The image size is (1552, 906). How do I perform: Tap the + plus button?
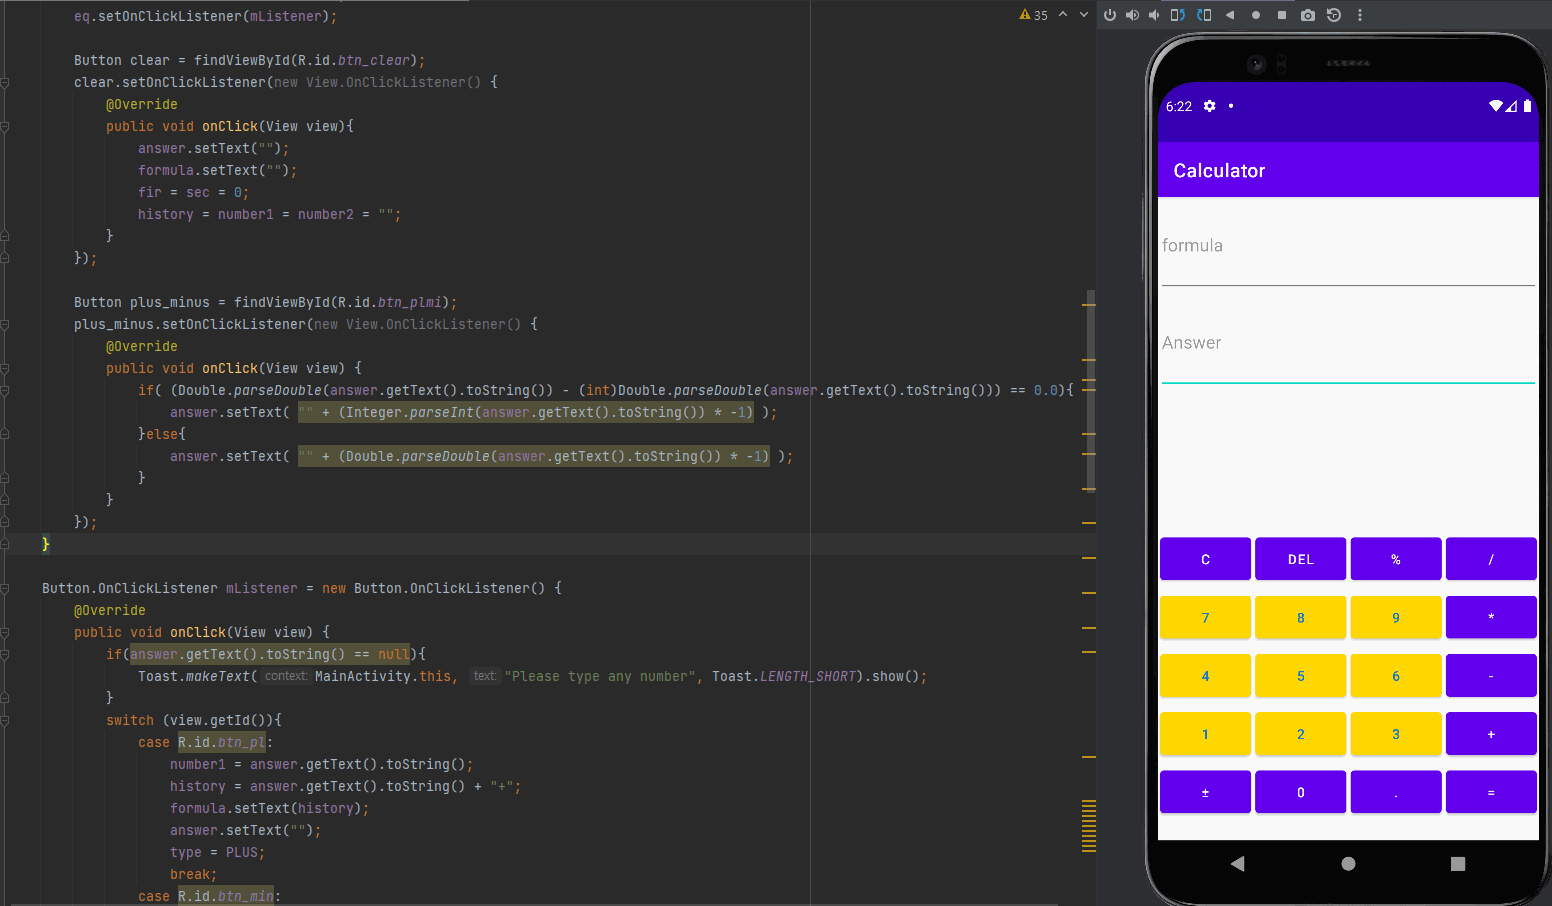tap(1491, 734)
